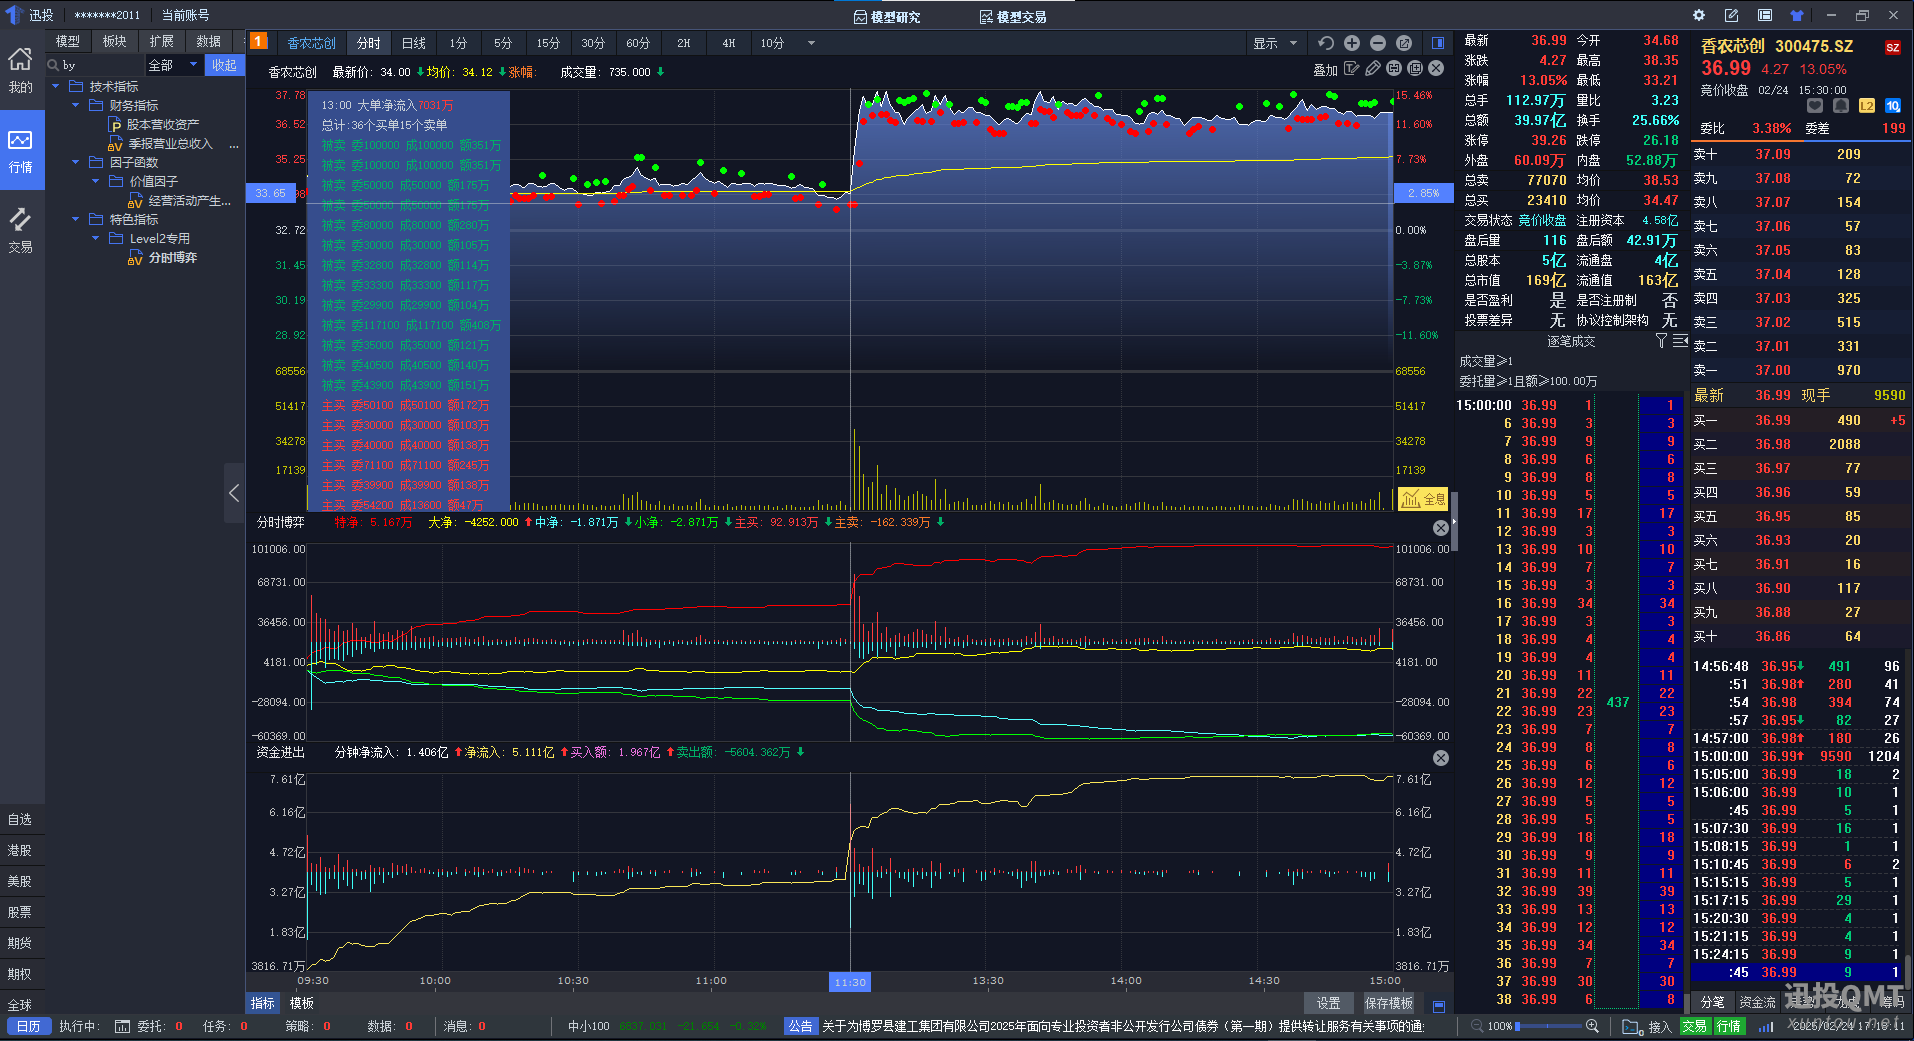Close the 资金进出 indicator panel
Screen dimensions: 1914x1041
tap(1441, 758)
